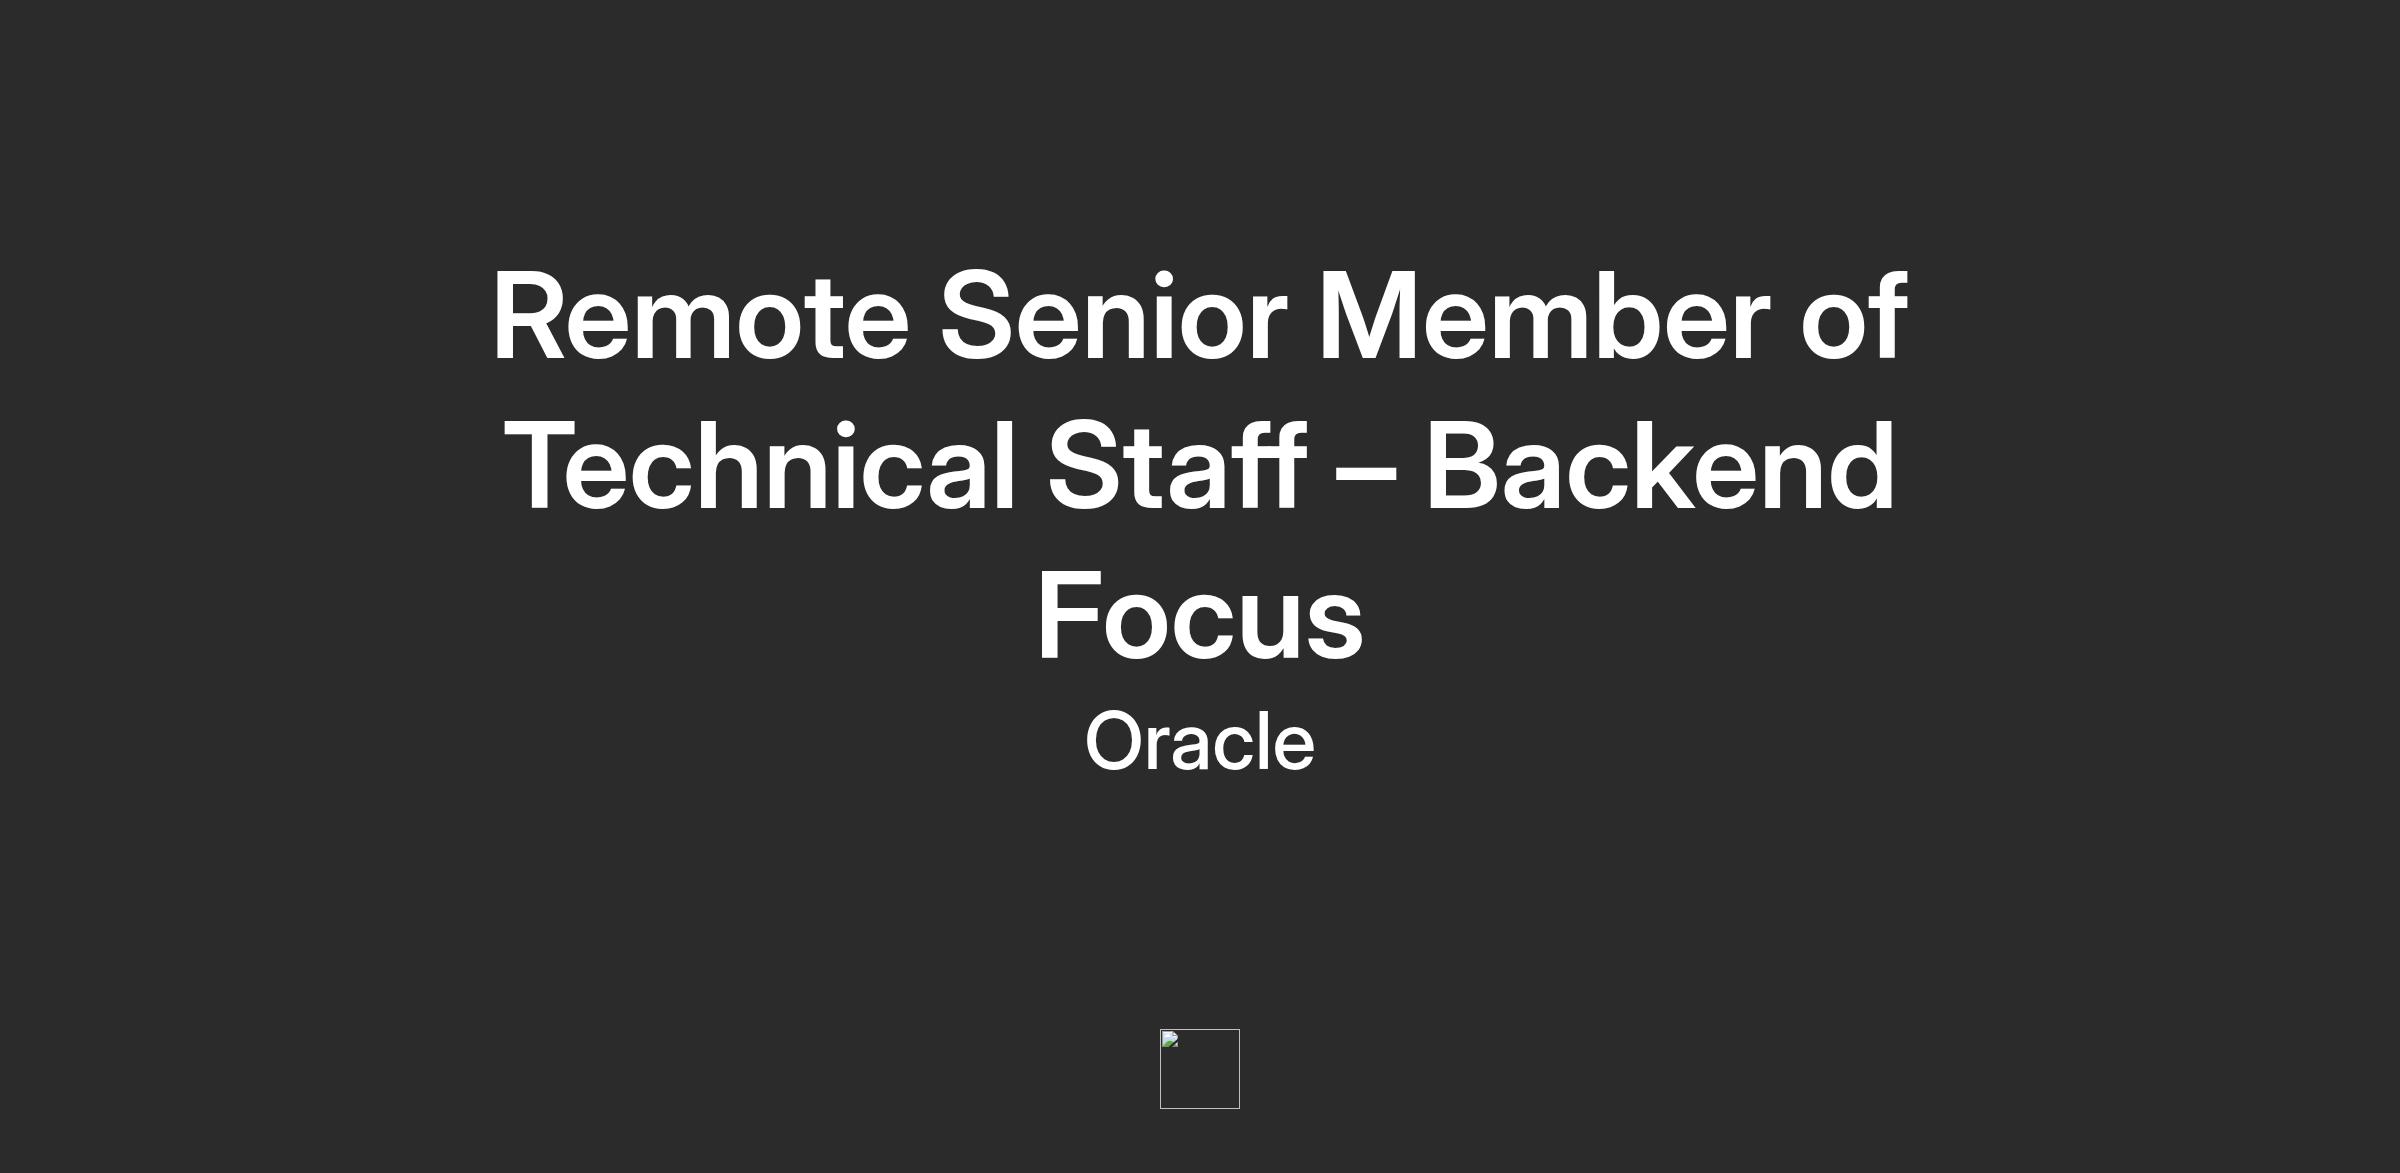Click the dash between Staff and Backend
2400x1173 pixels.
click(x=1365, y=470)
